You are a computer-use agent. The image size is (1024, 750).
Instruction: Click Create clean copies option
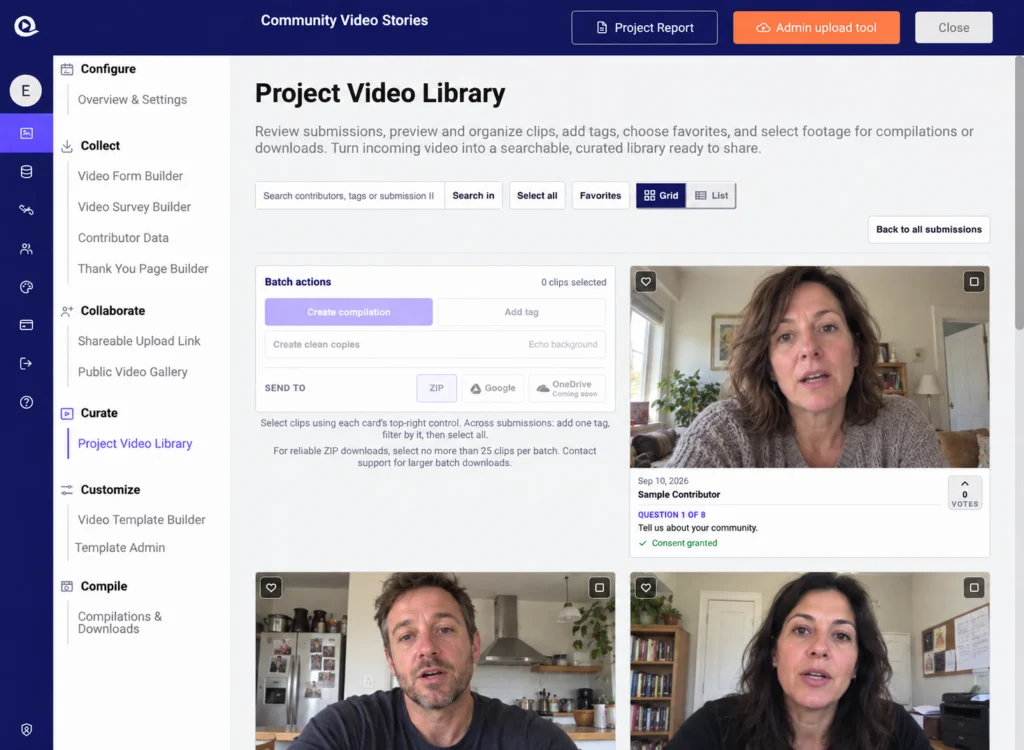click(435, 344)
